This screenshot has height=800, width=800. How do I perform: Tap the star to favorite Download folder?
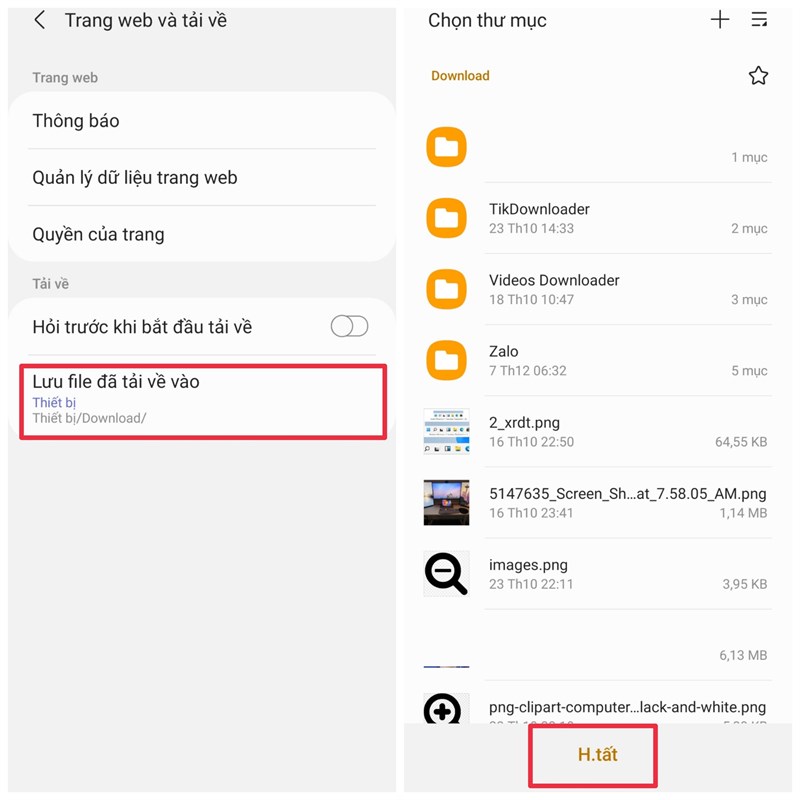point(759,75)
